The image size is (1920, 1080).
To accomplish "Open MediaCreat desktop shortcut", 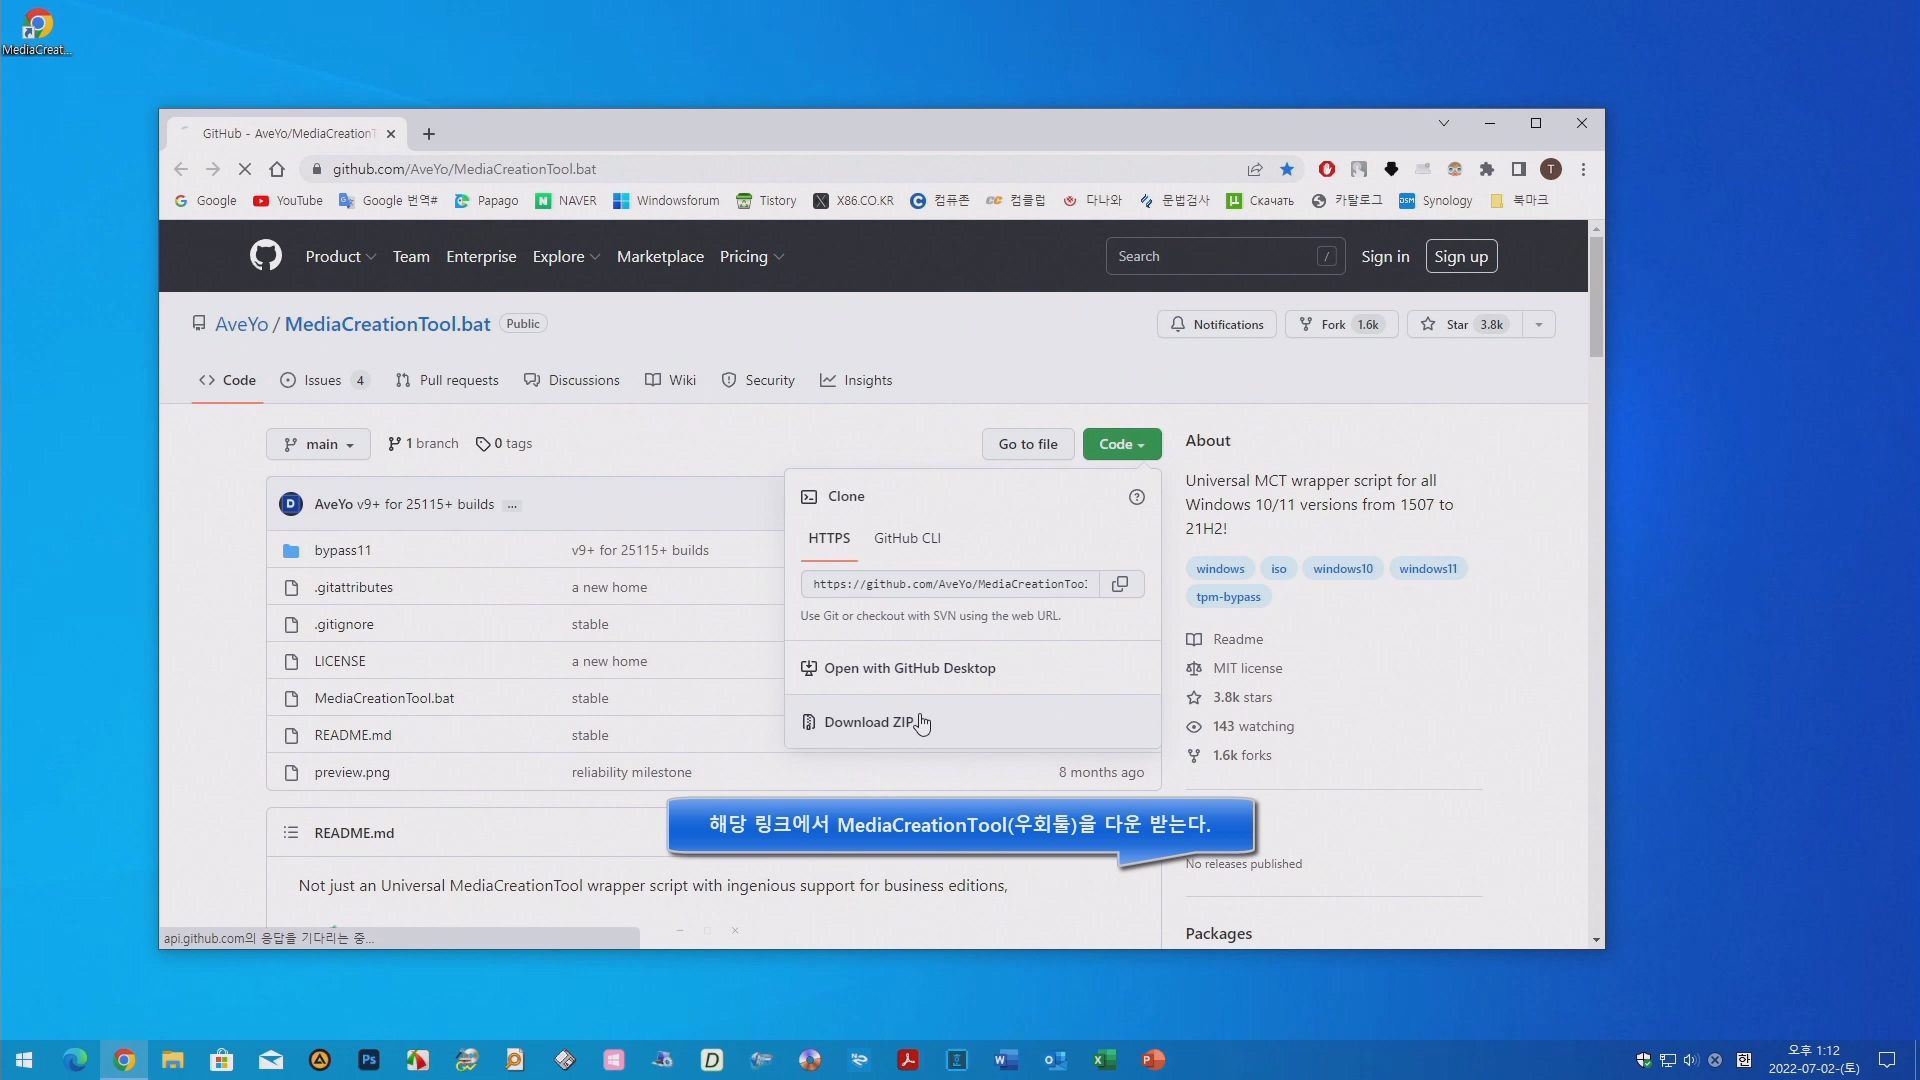I will tap(37, 31).
